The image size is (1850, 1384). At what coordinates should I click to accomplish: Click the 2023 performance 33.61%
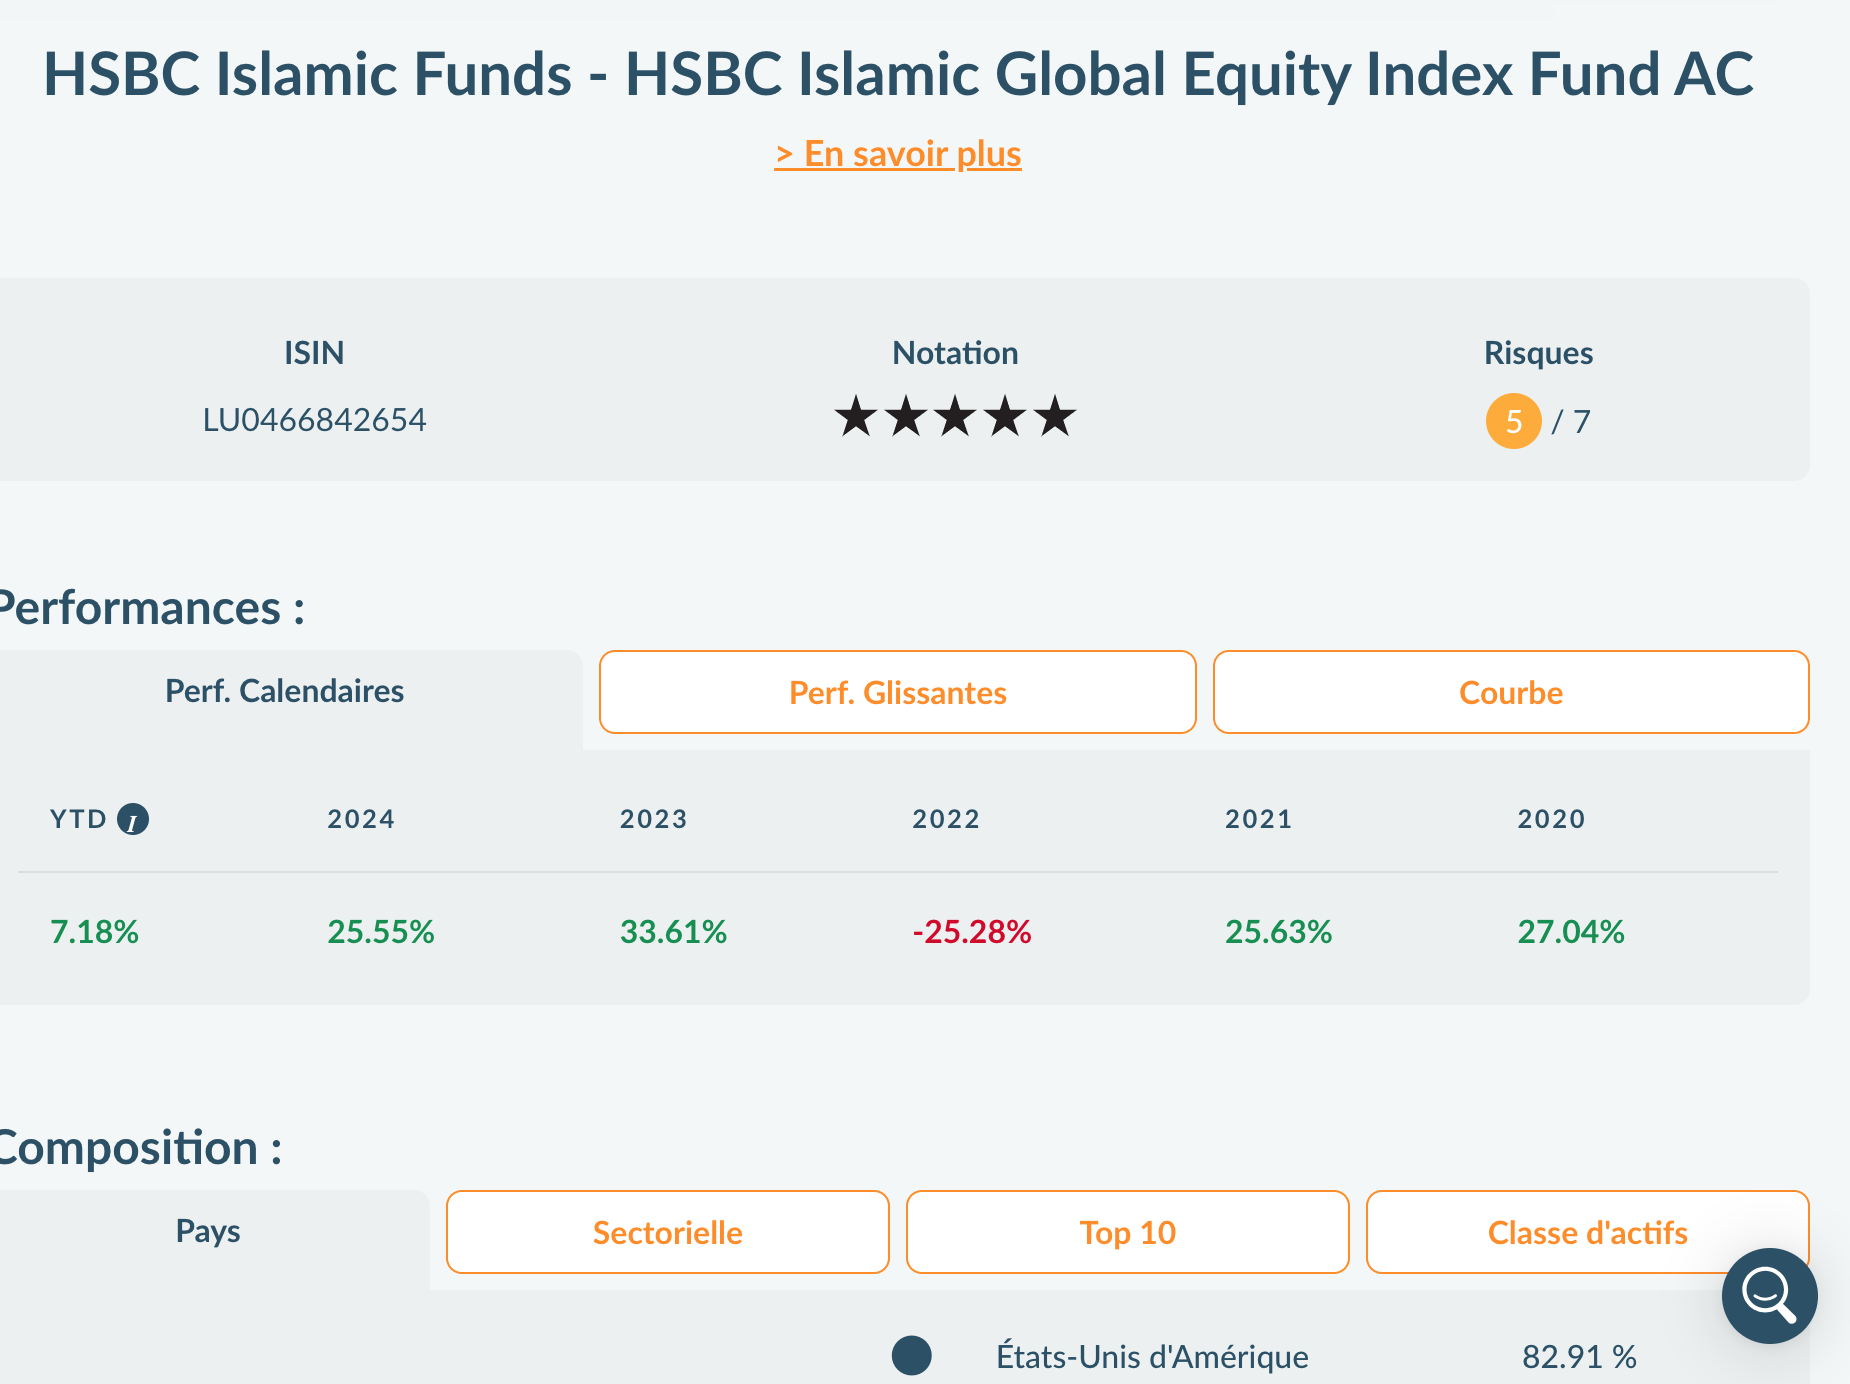(673, 932)
